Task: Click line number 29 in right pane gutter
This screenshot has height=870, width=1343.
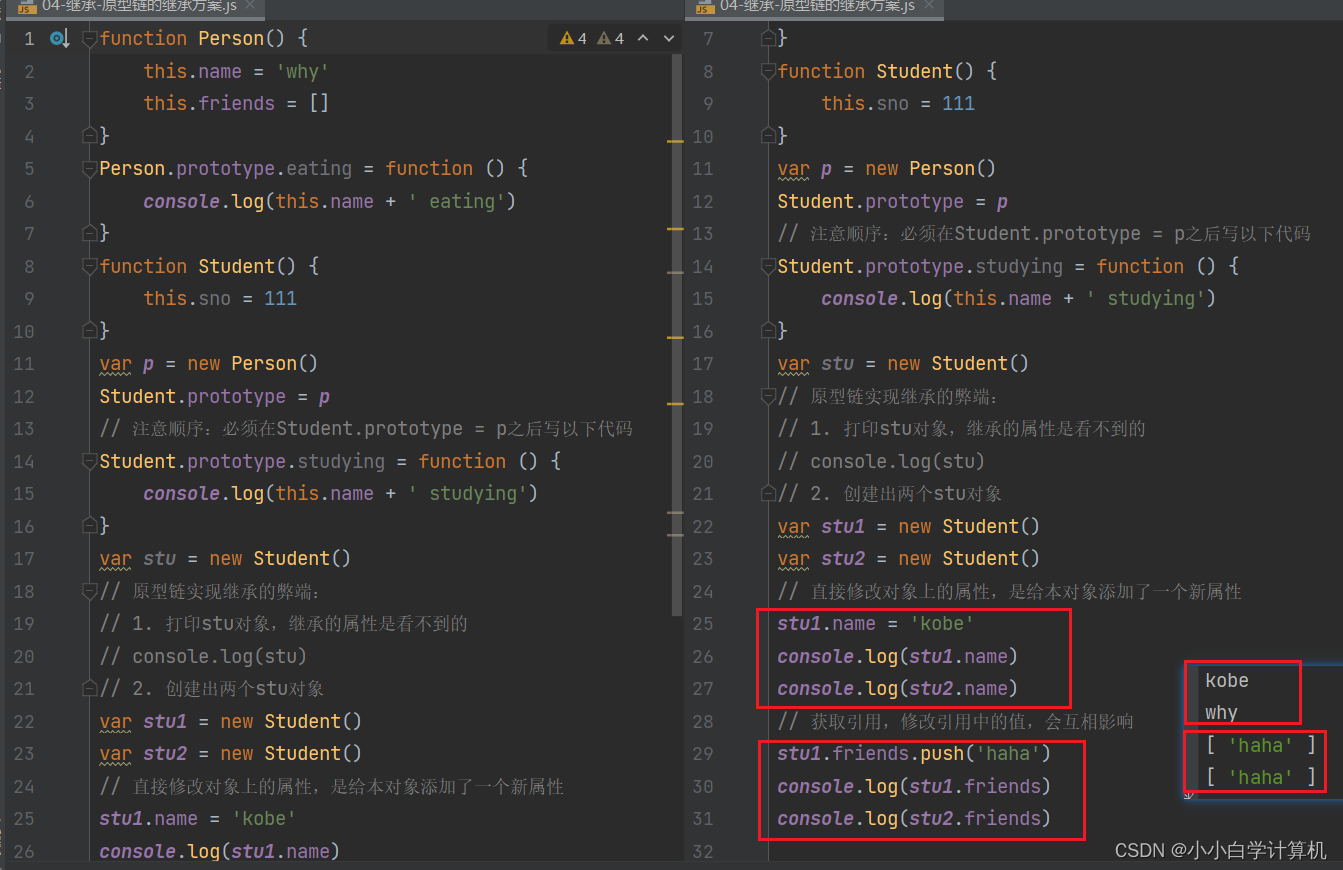Action: (703, 753)
